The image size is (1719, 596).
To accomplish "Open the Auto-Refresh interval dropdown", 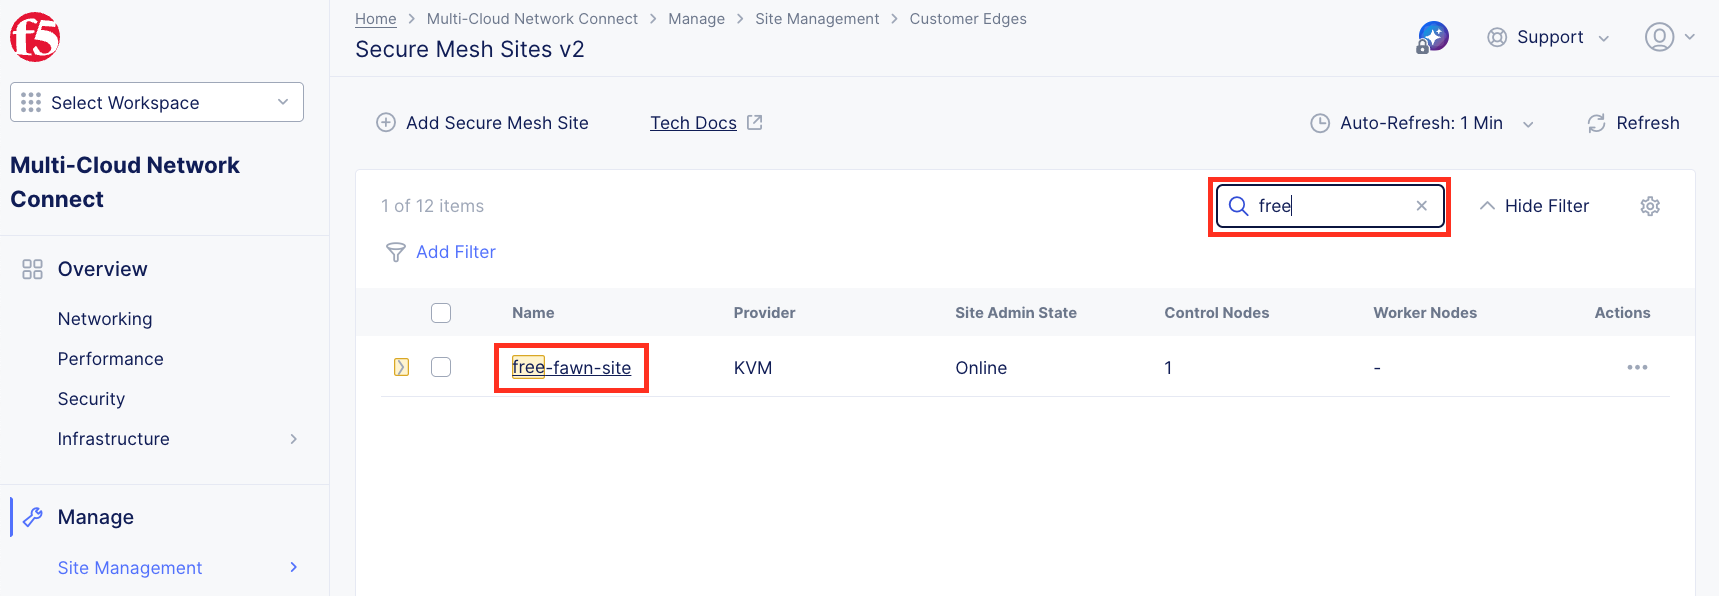I will (1528, 124).
